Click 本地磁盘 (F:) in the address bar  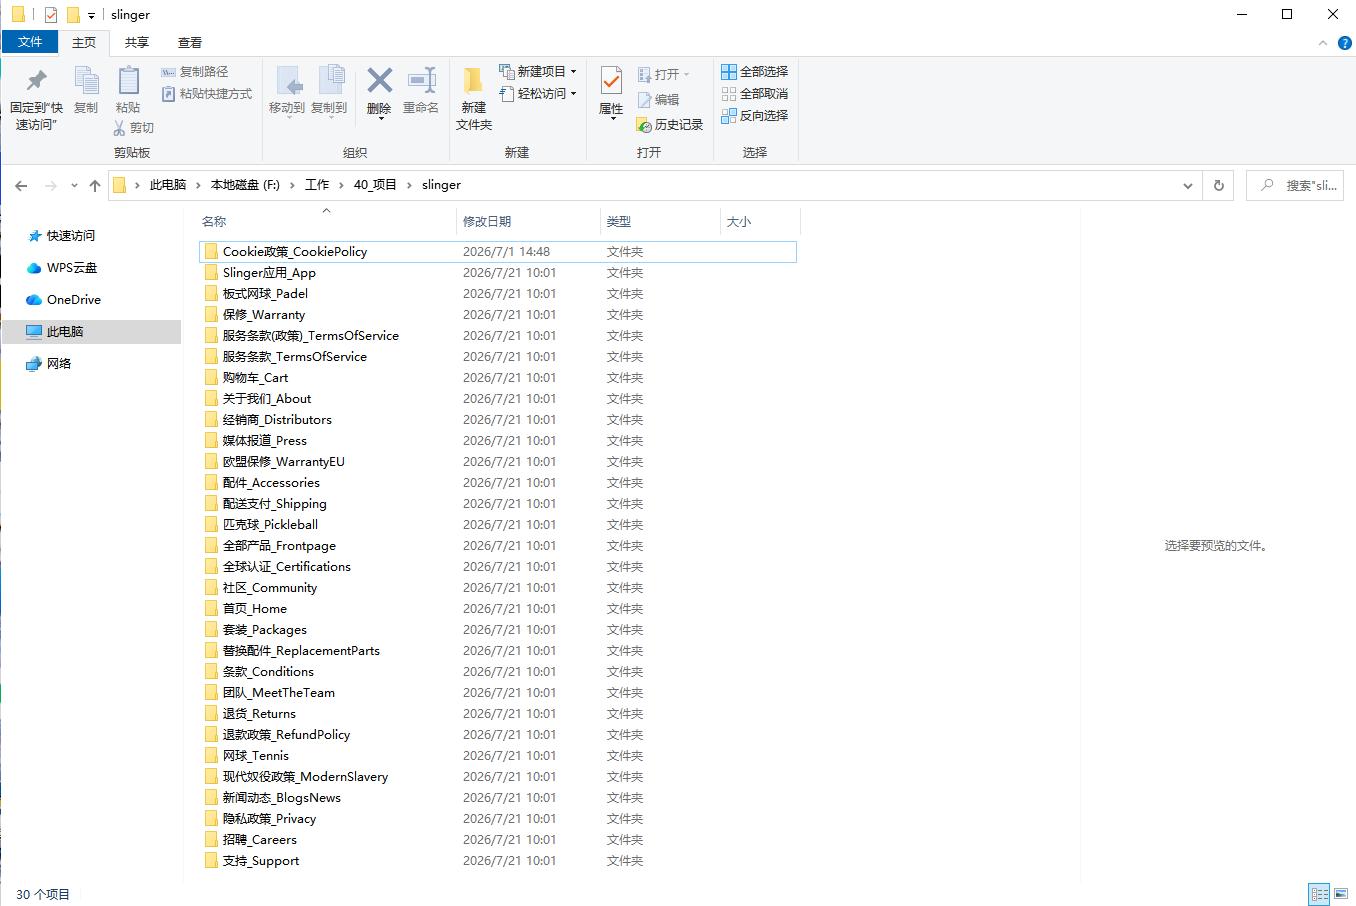pos(245,185)
